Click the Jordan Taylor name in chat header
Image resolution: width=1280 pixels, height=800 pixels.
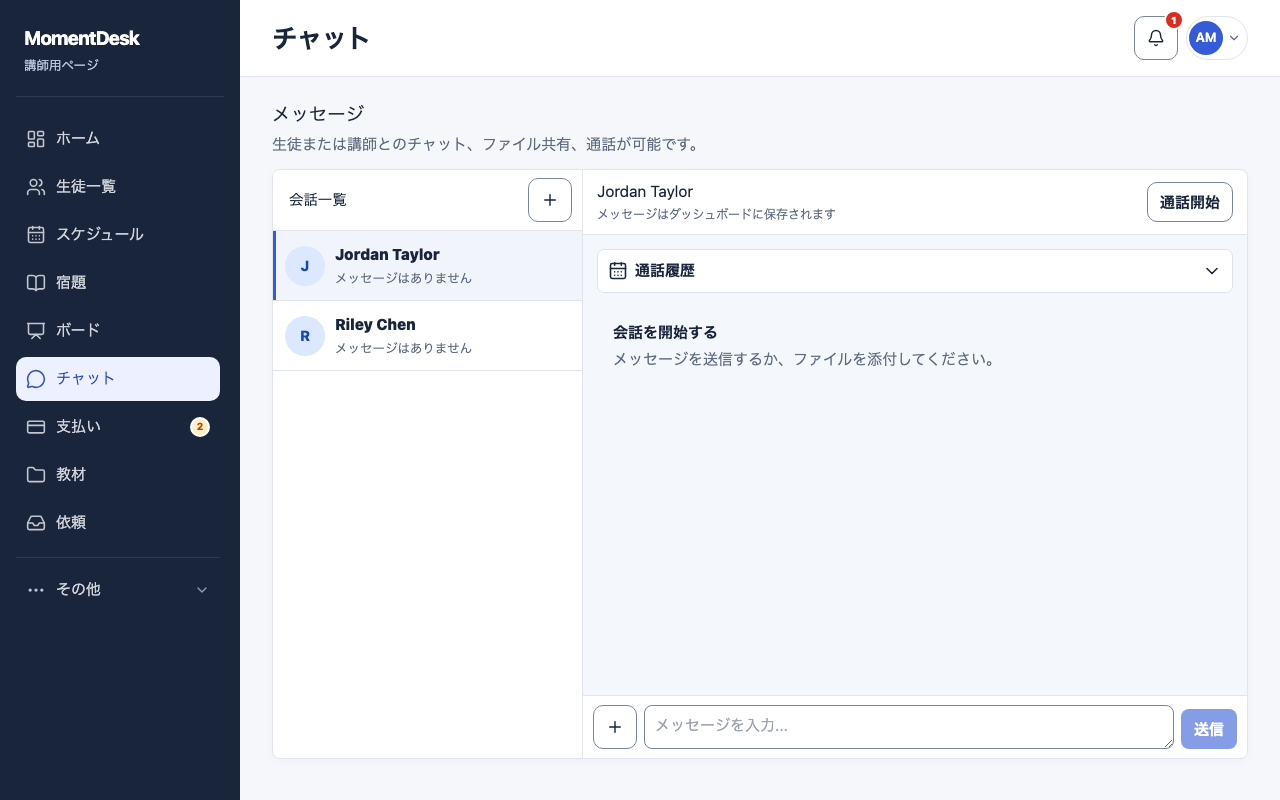[x=645, y=192]
